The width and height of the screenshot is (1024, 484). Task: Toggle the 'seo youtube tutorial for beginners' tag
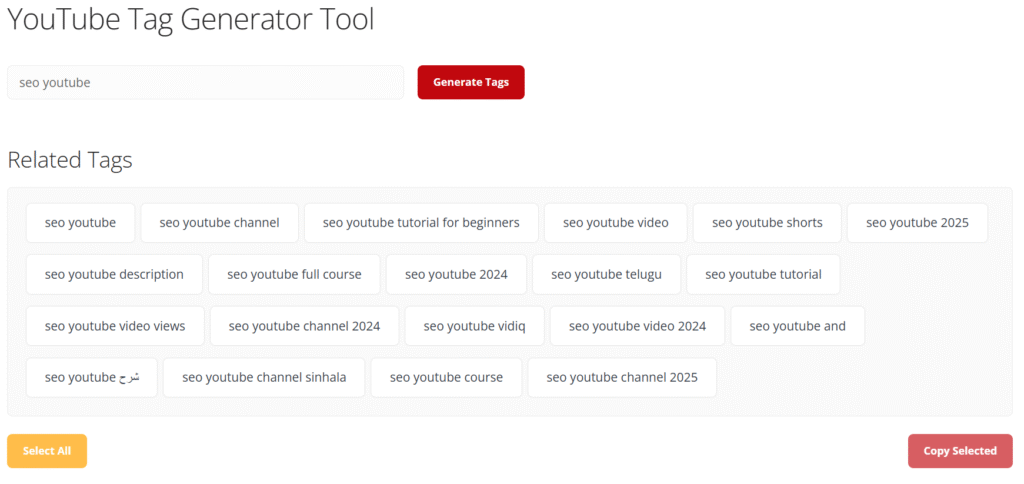pos(421,223)
